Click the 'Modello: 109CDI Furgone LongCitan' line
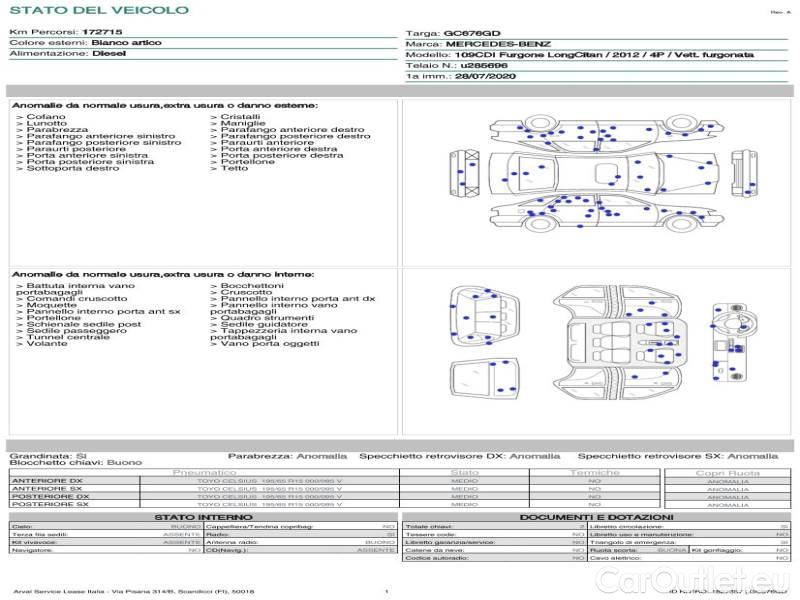This screenshot has height=600, width=800. (x=579, y=55)
